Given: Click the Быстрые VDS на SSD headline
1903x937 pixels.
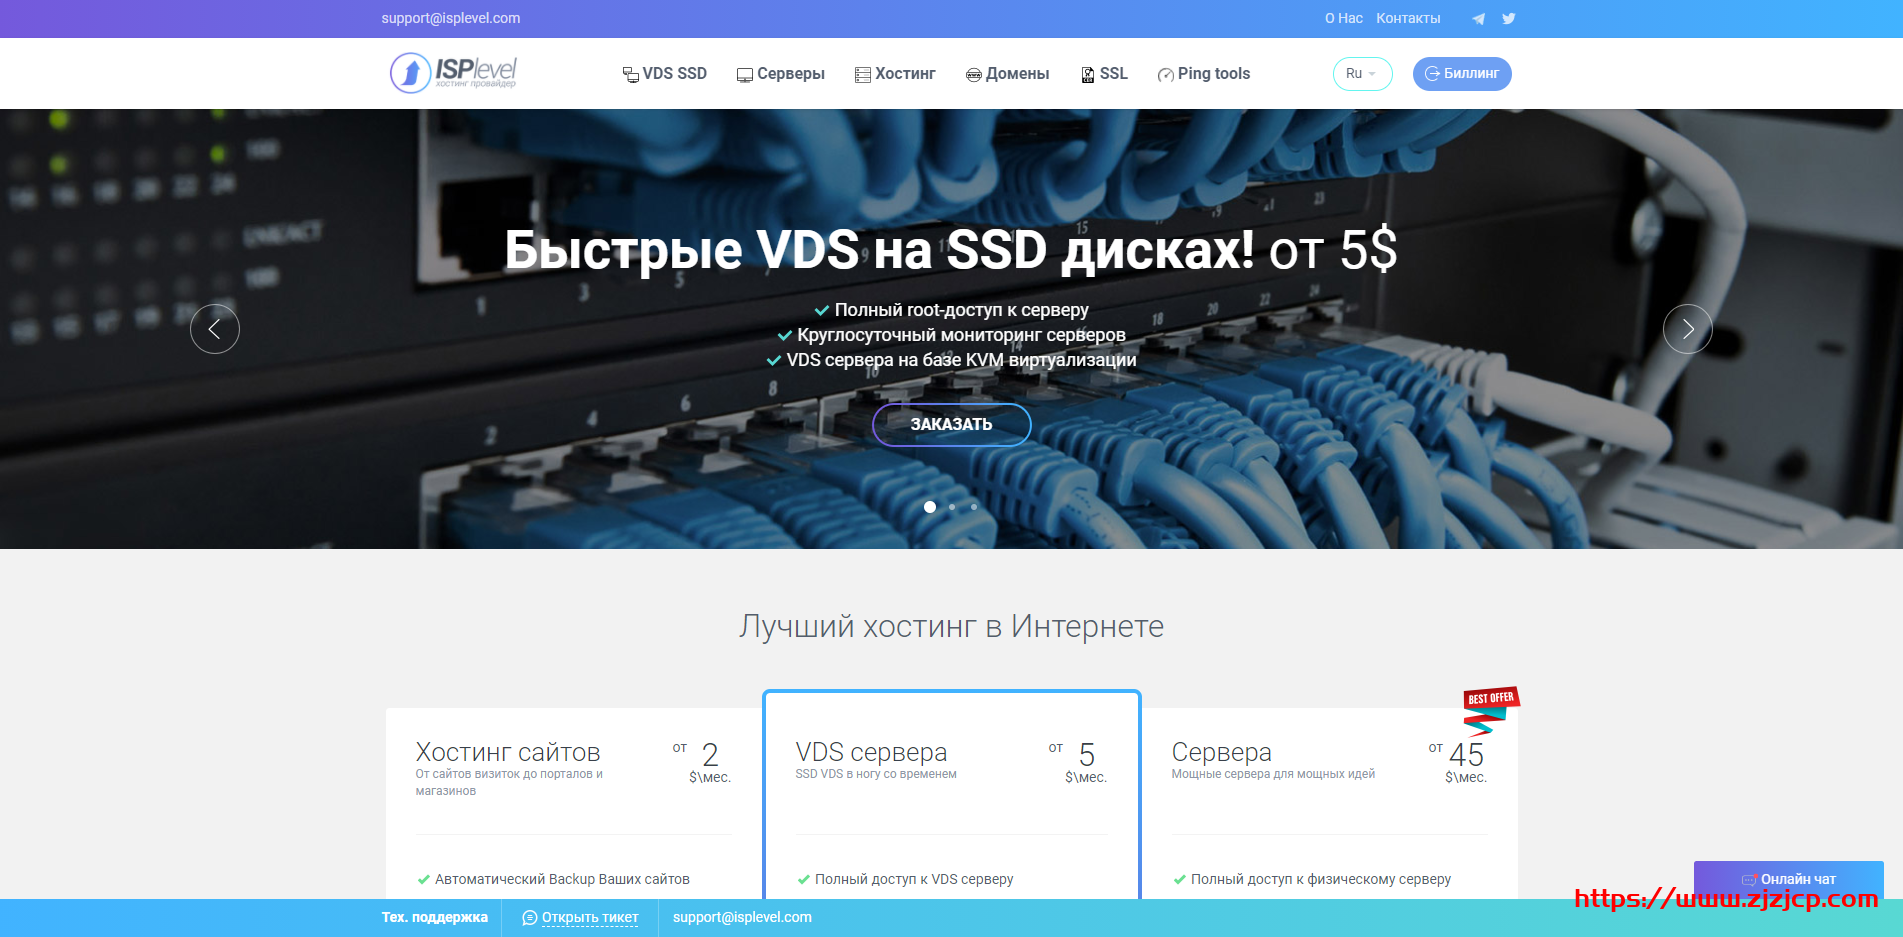Looking at the screenshot, I should point(951,250).
